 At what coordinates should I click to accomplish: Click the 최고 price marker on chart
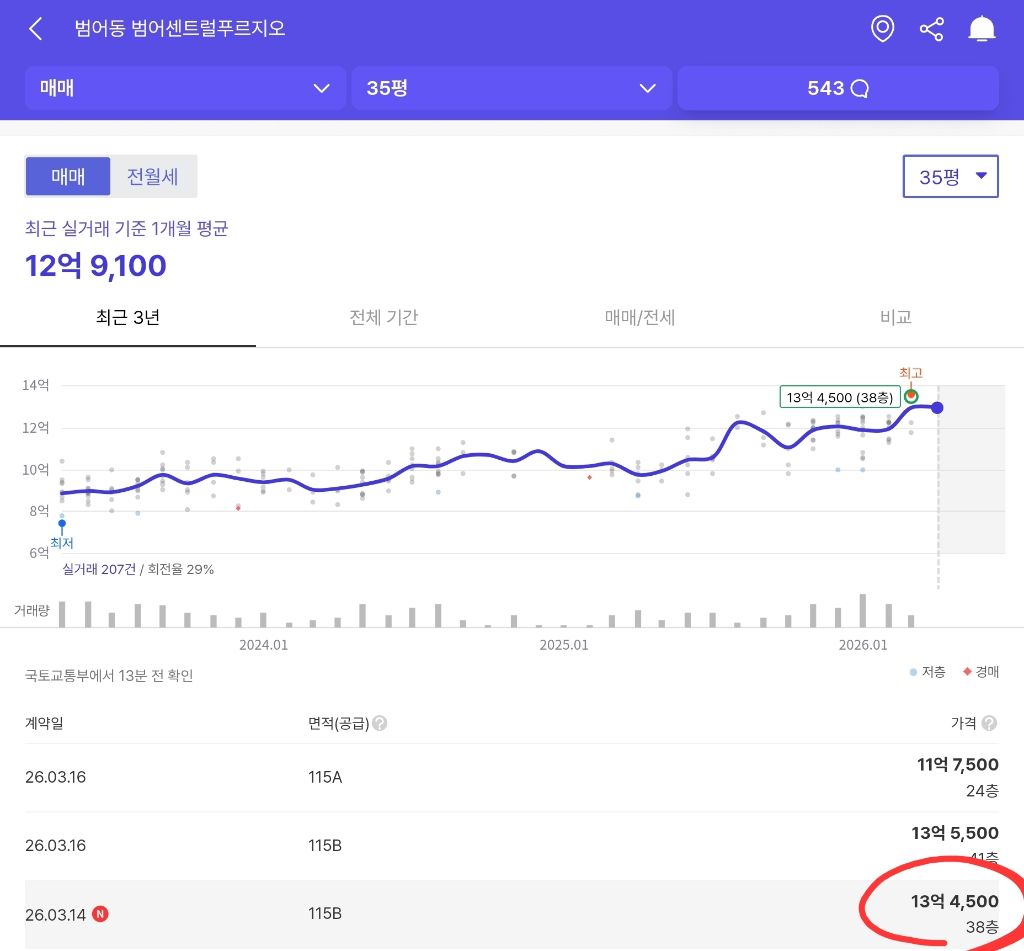click(910, 396)
